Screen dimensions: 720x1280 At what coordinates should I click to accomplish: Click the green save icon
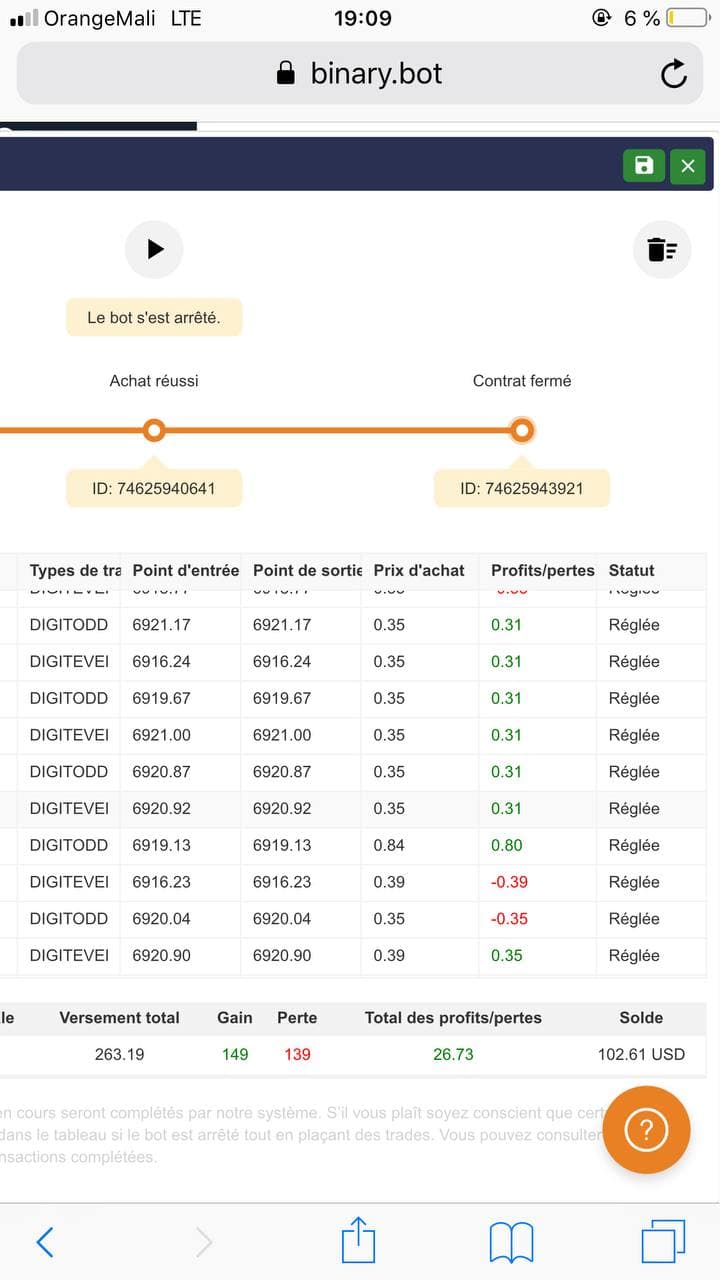click(x=644, y=166)
